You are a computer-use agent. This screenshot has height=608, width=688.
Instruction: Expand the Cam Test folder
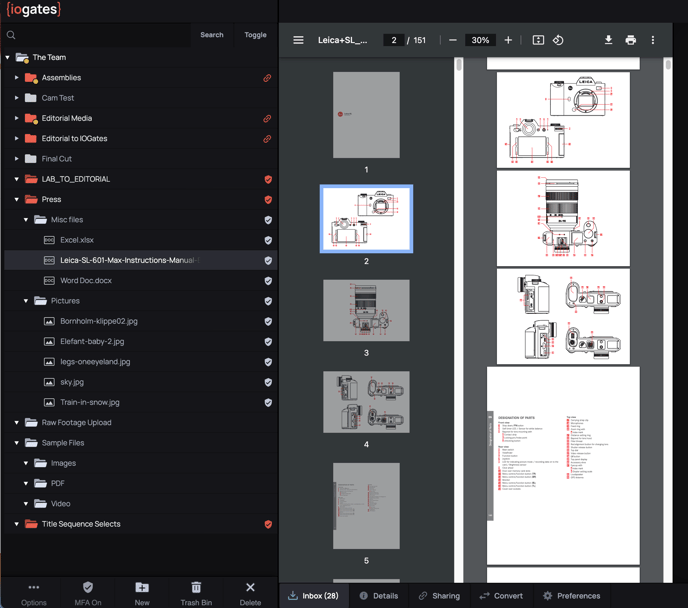pos(17,98)
